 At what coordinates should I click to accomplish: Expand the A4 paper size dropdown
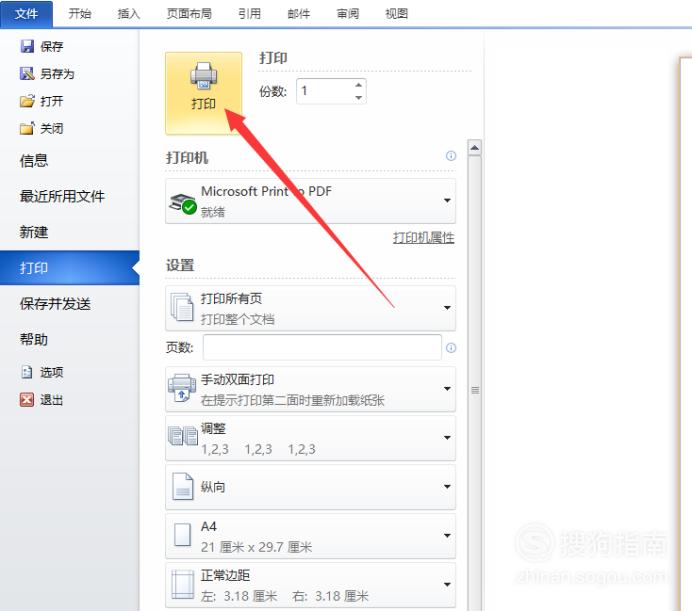coord(310,536)
